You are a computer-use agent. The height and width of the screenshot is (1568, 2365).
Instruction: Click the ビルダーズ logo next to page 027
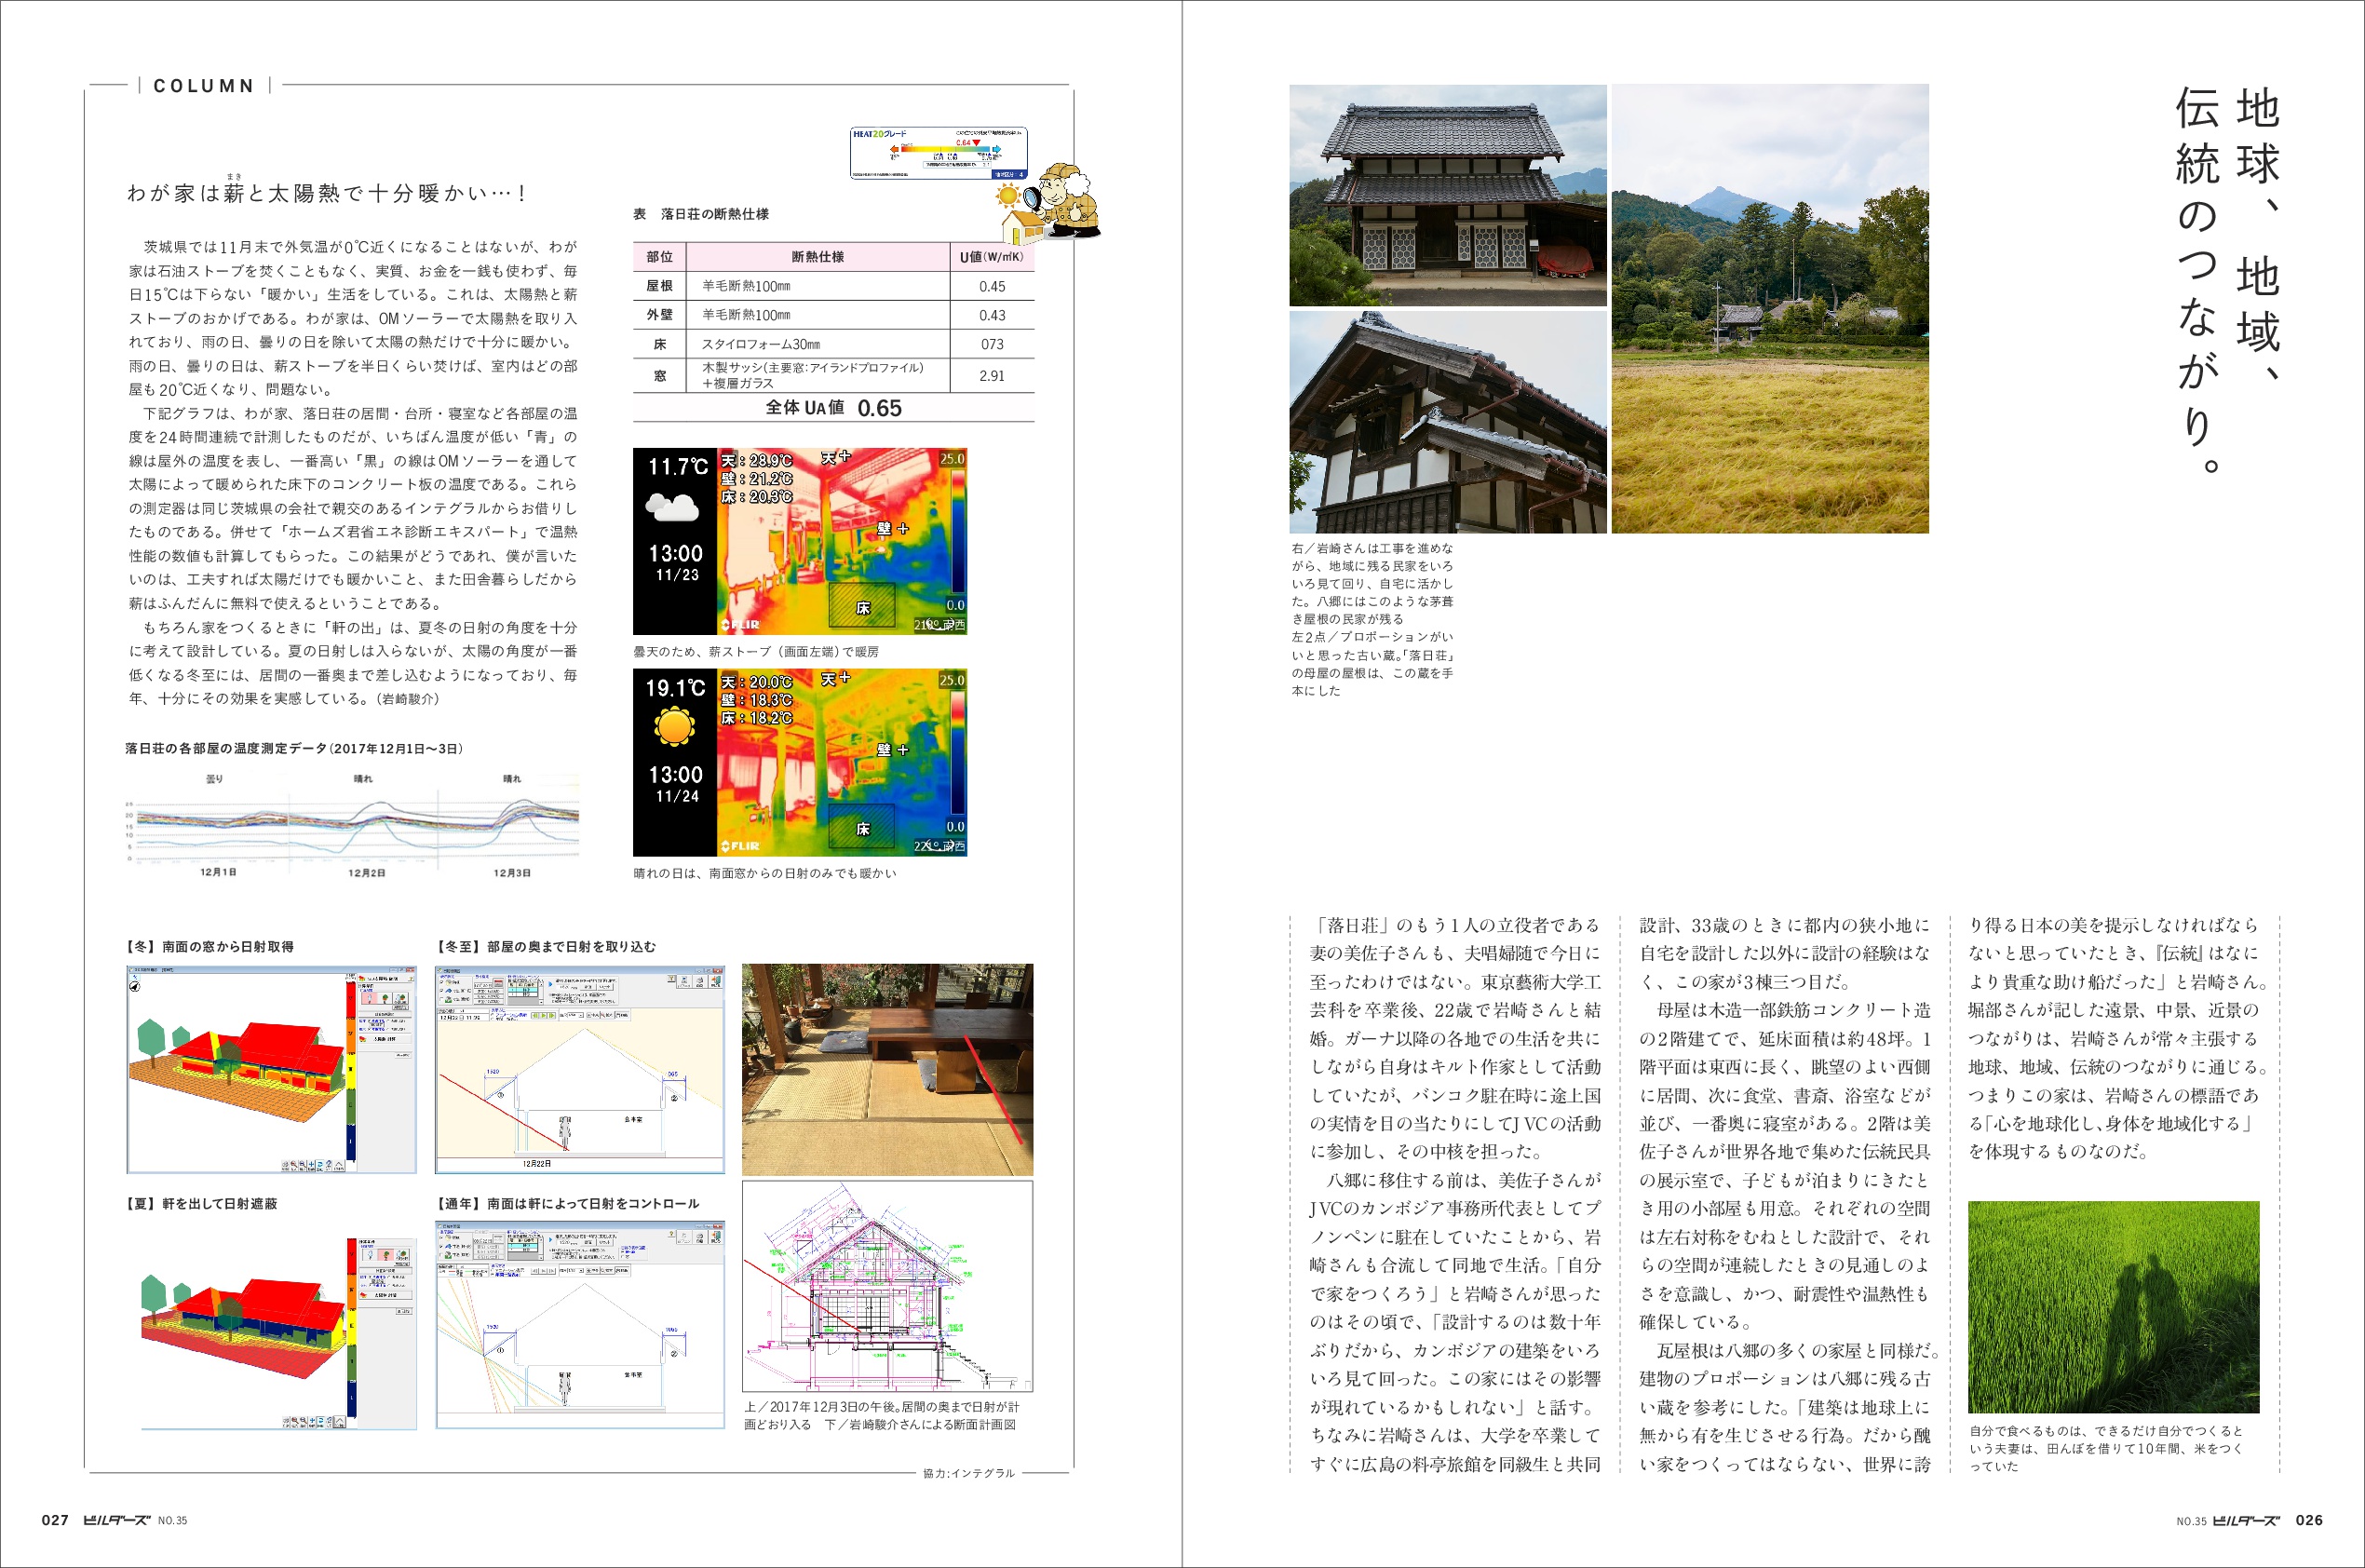pyautogui.click(x=116, y=1520)
